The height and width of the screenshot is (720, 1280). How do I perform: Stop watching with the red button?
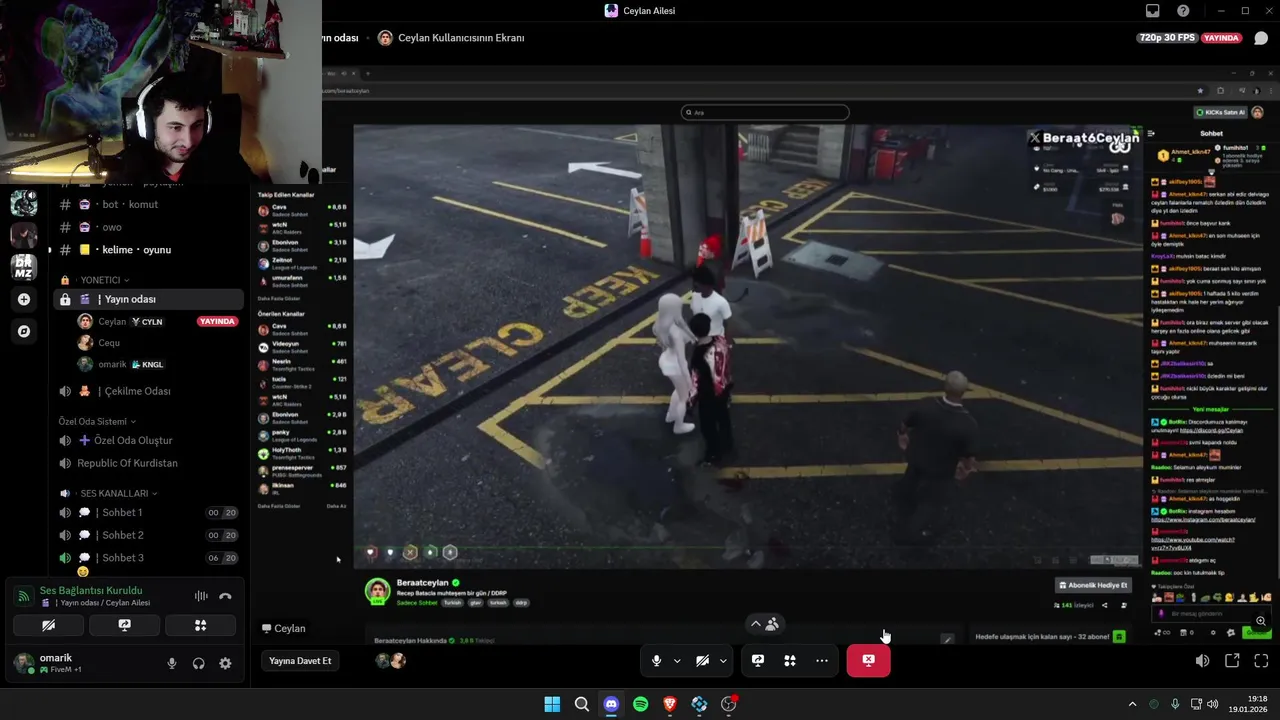[x=868, y=660]
